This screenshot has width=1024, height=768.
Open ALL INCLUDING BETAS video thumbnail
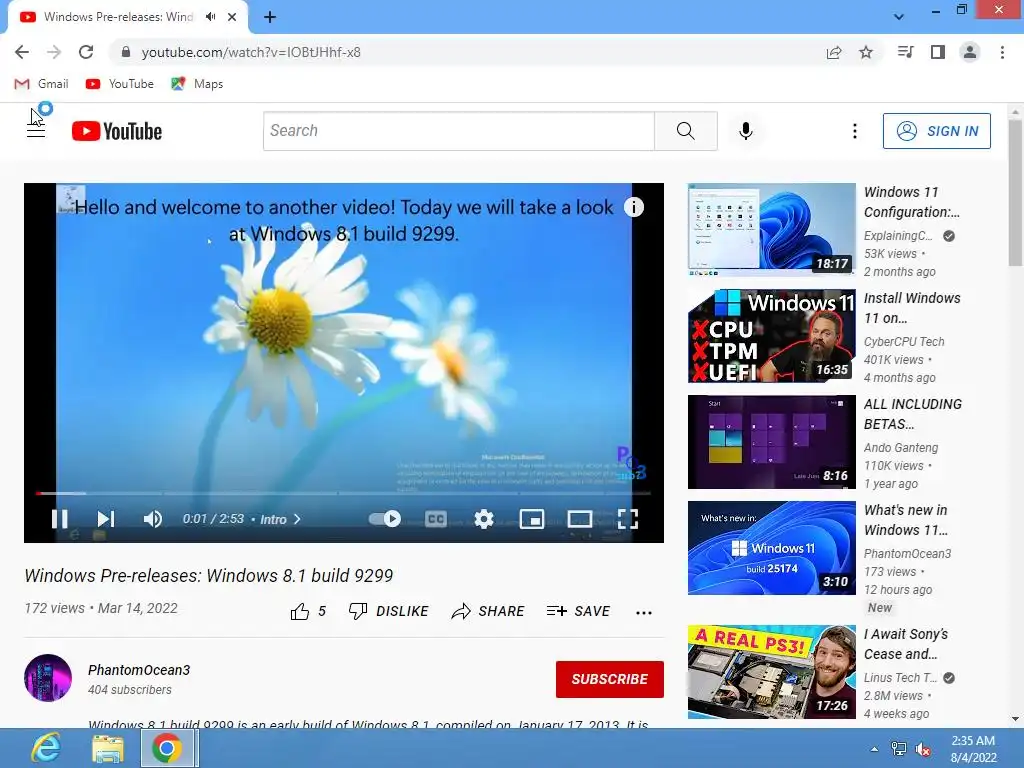point(771,441)
